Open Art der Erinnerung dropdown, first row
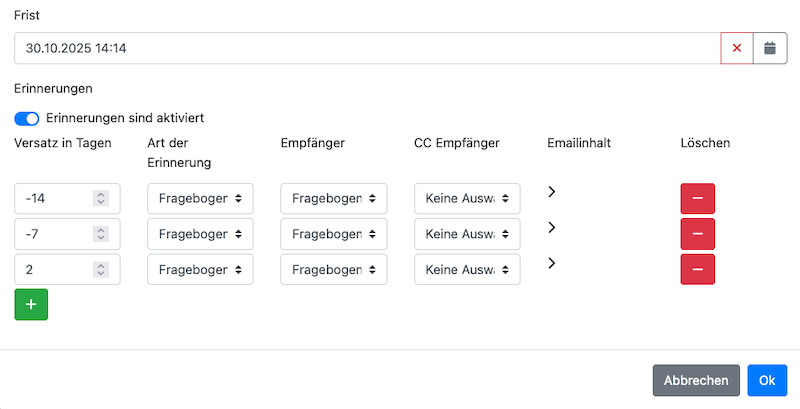This screenshot has width=800, height=409. (200, 198)
